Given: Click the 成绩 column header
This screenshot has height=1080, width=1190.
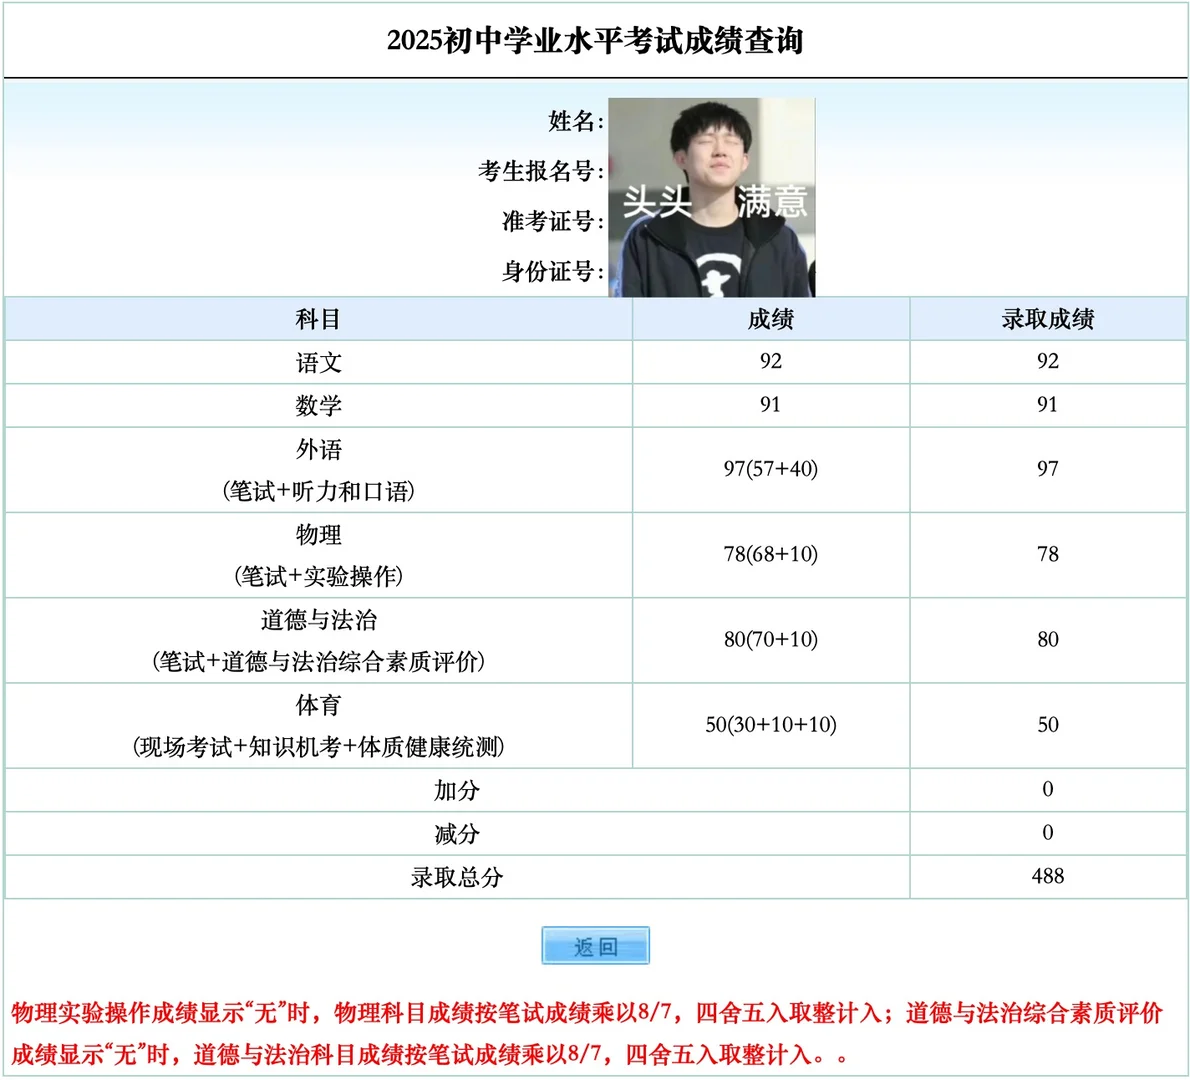Looking at the screenshot, I should 768,318.
